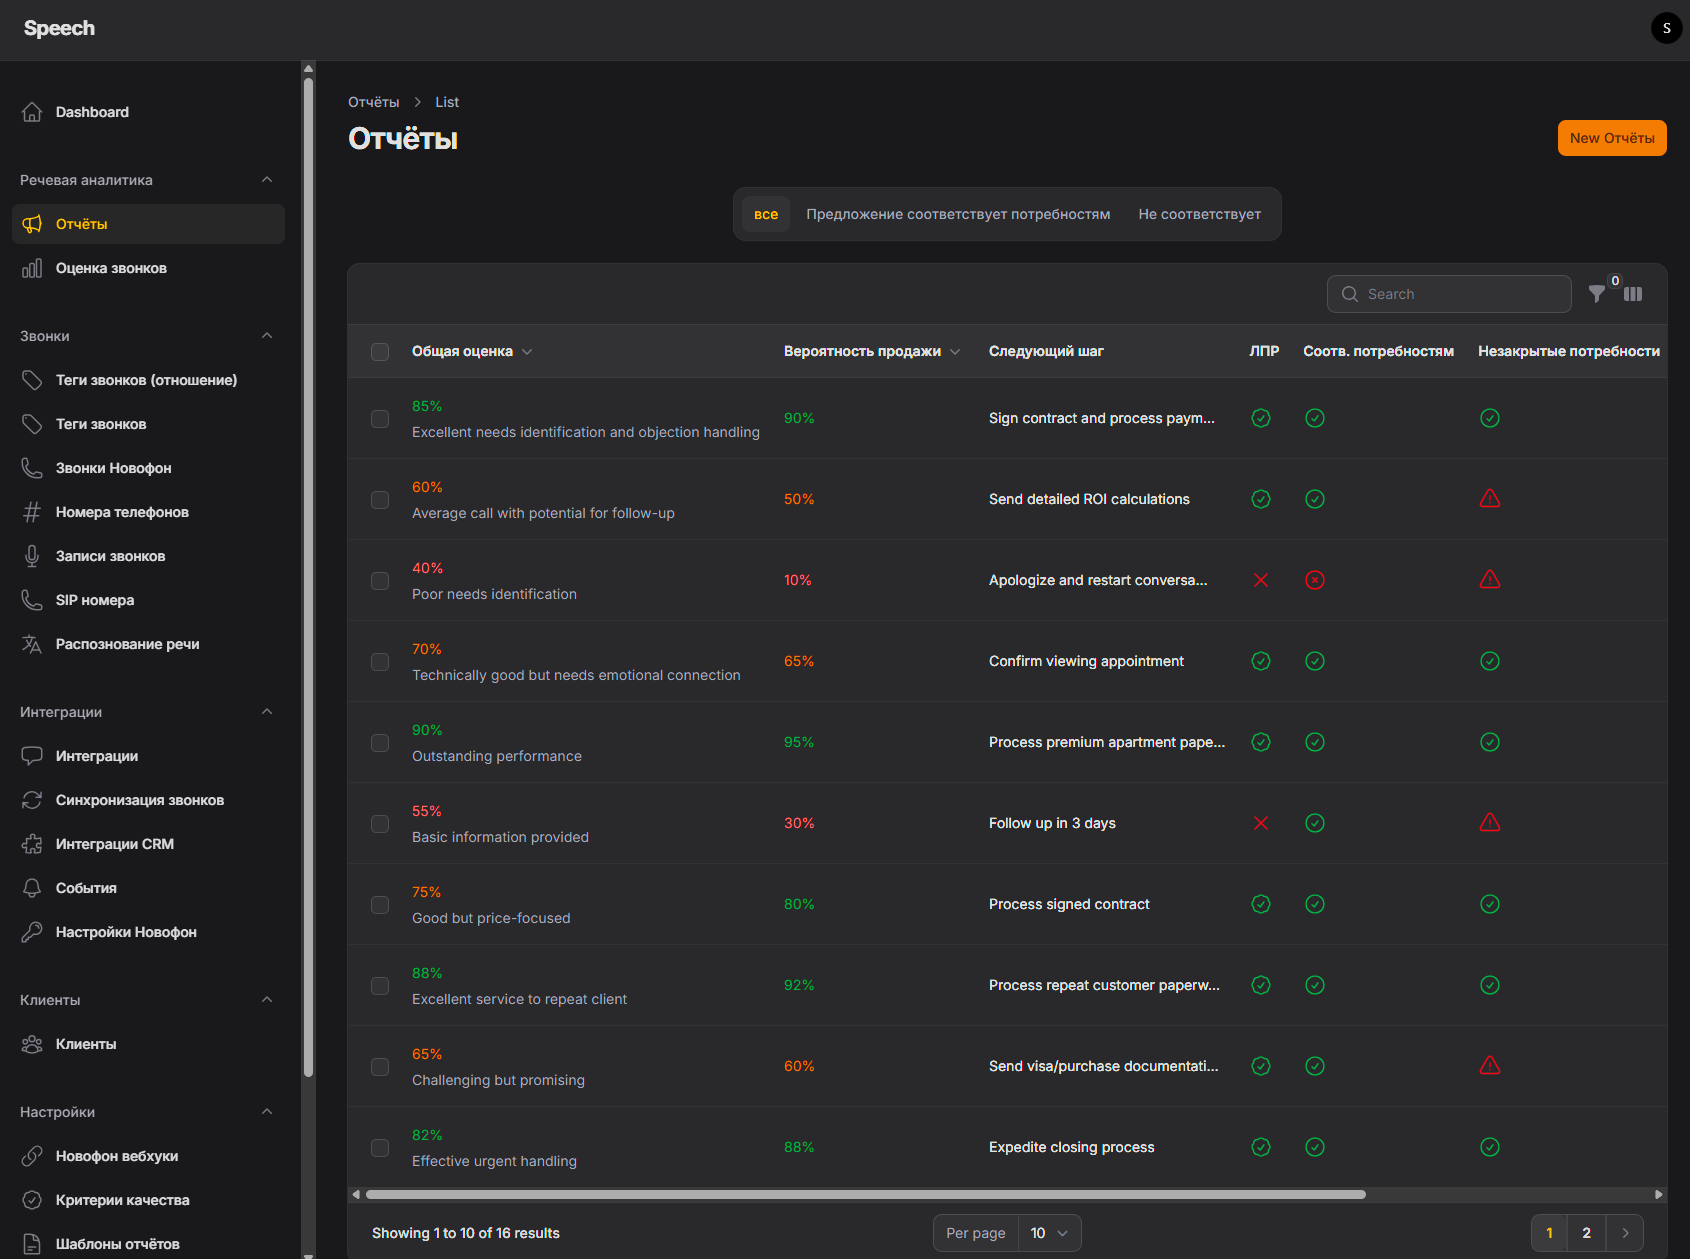Check the select-all checkbox in table header
The height and width of the screenshot is (1259, 1690).
coord(380,352)
